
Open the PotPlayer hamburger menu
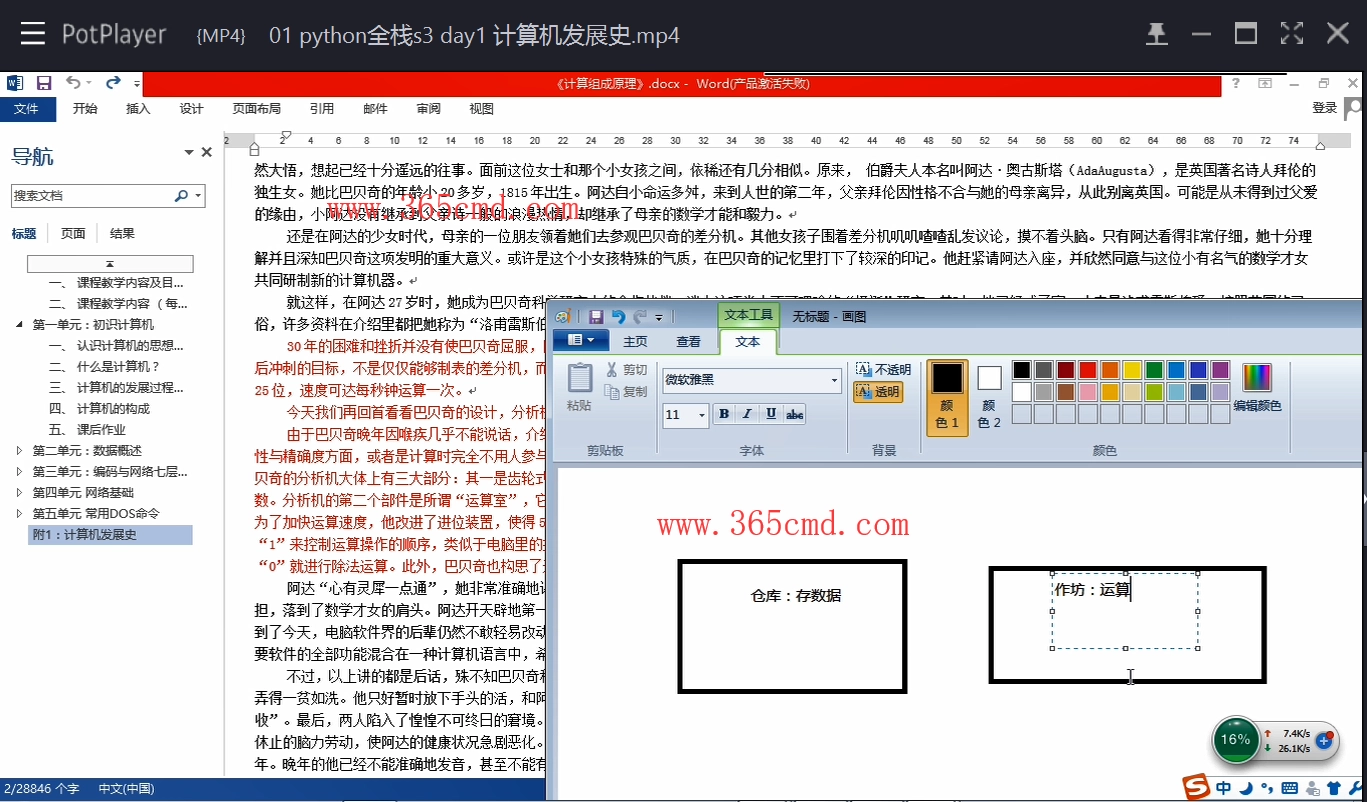point(33,33)
